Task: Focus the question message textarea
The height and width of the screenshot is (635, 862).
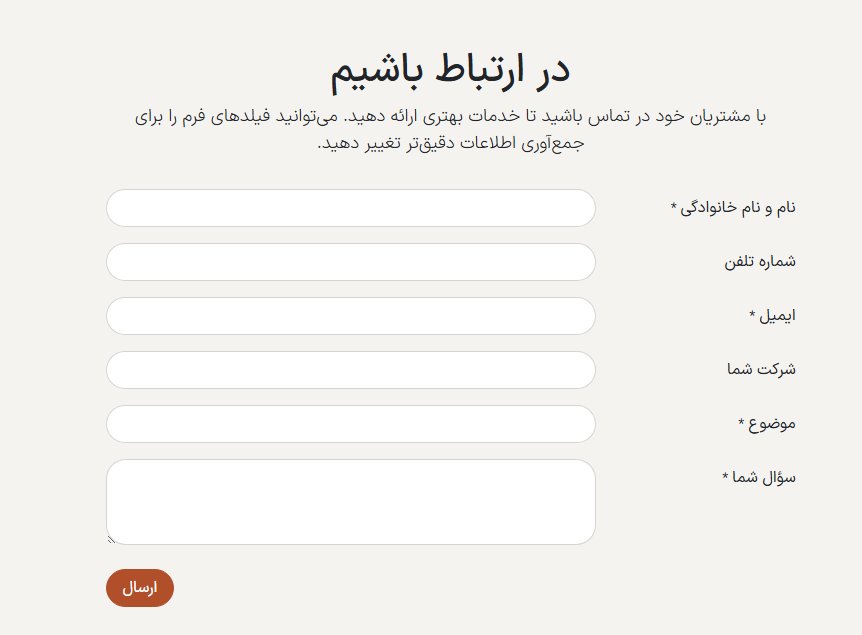Action: tap(350, 502)
